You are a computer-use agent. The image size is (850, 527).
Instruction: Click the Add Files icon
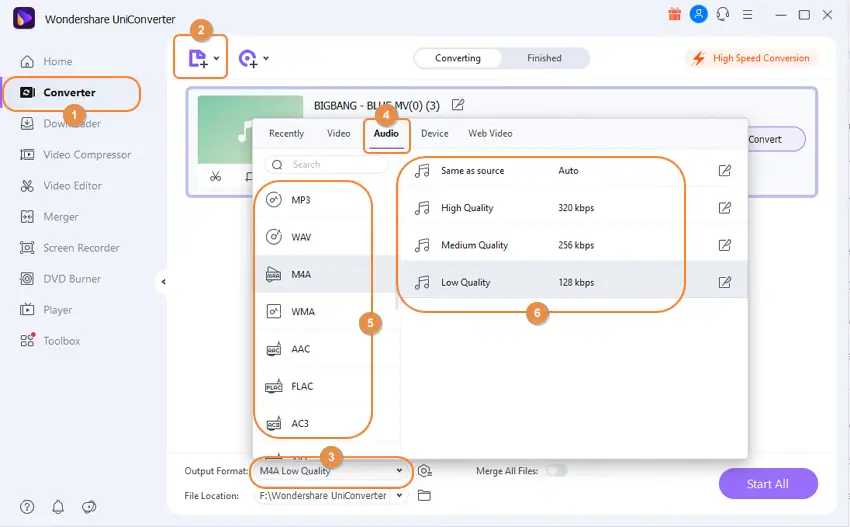tap(198, 58)
